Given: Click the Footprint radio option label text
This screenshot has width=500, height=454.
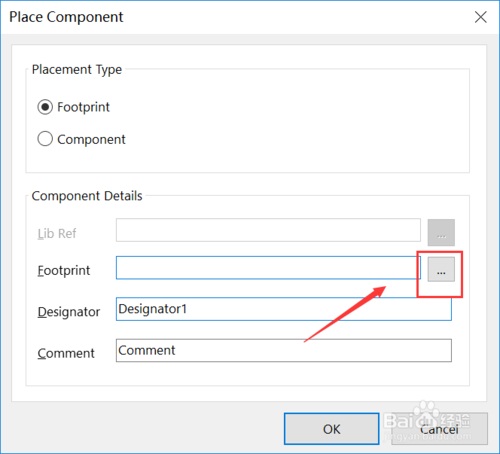Looking at the screenshot, I should (83, 107).
